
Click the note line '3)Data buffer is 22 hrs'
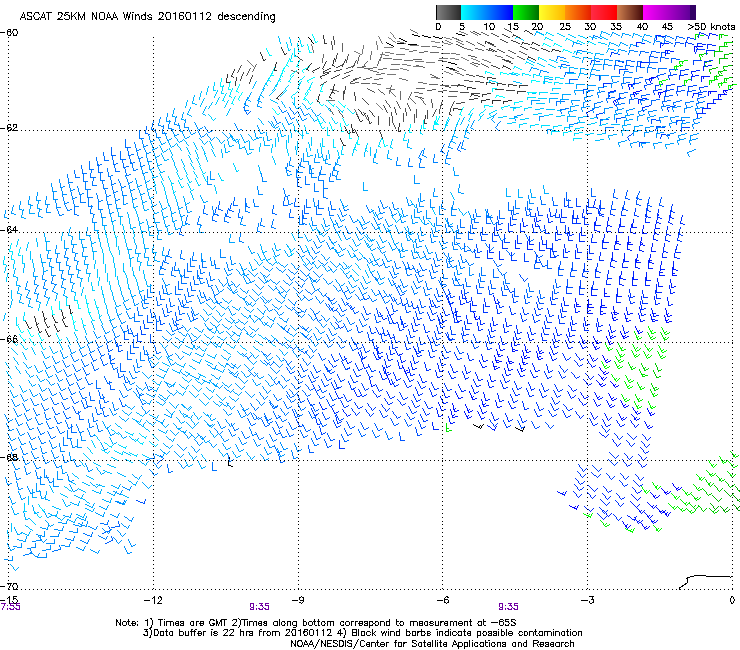pos(363,633)
